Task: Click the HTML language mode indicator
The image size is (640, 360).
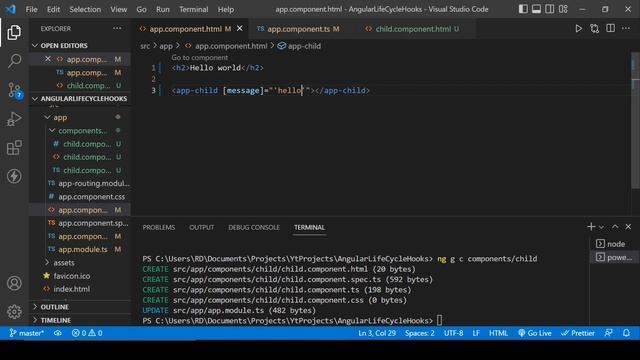Action: click(x=498, y=333)
